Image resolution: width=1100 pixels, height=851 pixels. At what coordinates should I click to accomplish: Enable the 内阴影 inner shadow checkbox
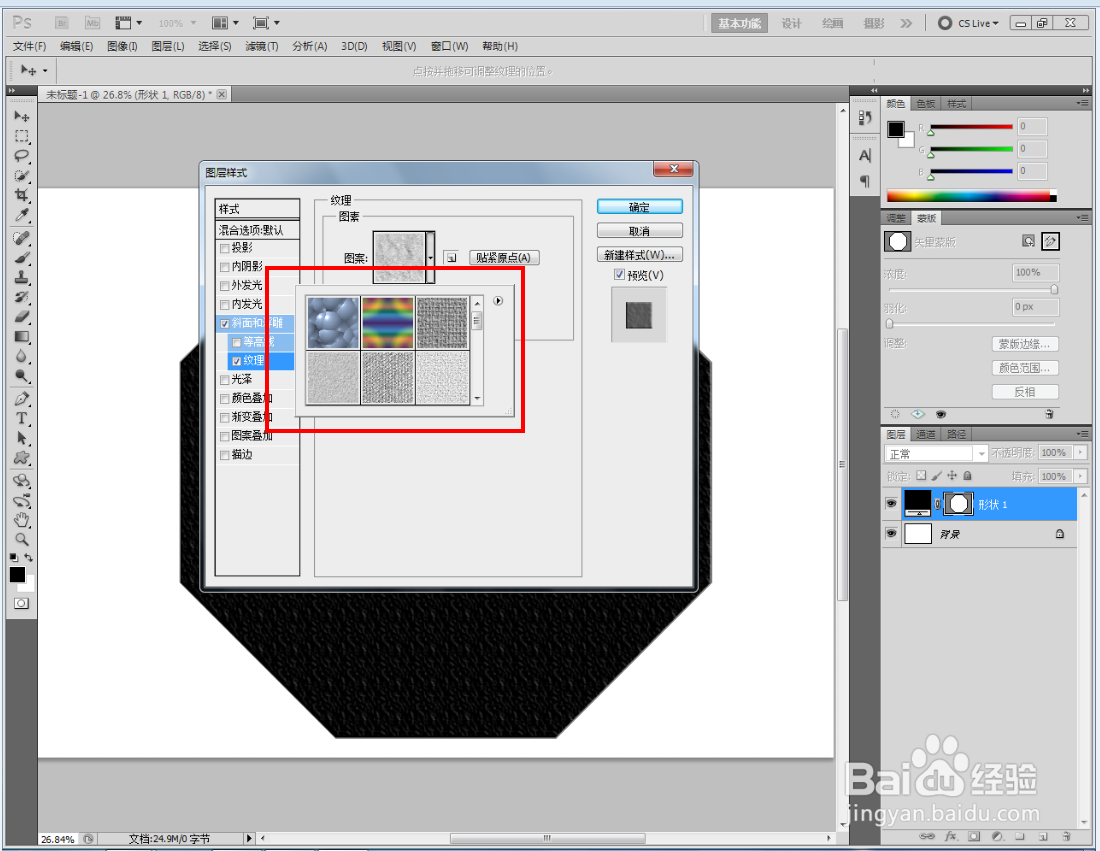tap(224, 267)
